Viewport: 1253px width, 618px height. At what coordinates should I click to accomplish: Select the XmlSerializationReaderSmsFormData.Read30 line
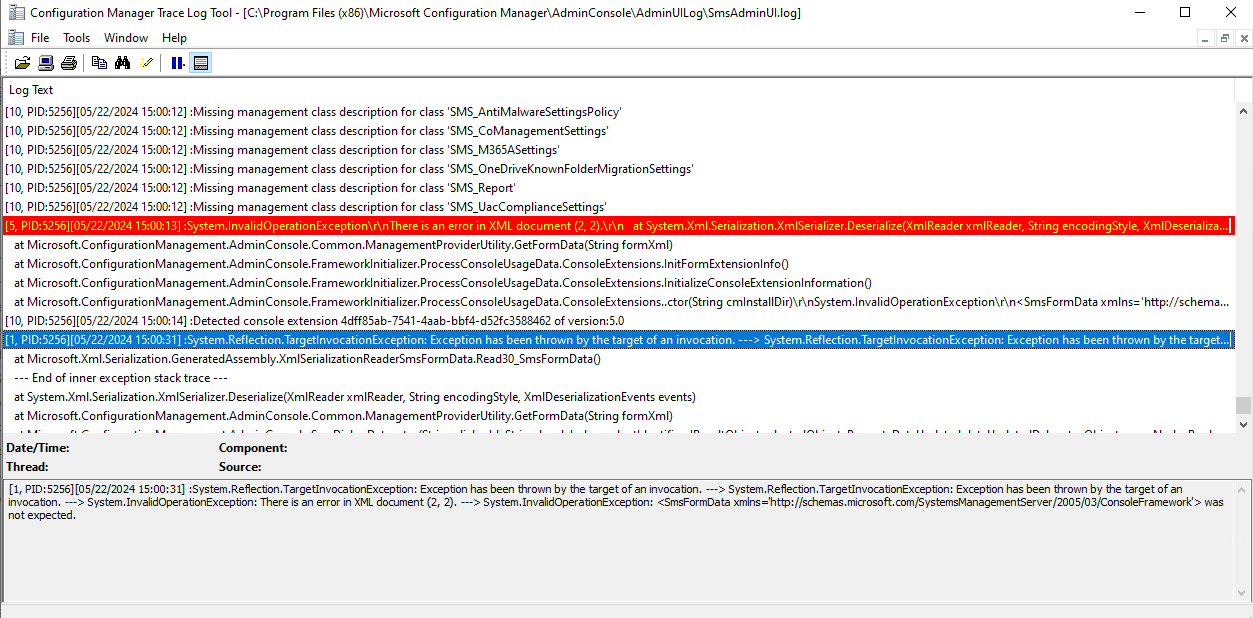(619, 359)
